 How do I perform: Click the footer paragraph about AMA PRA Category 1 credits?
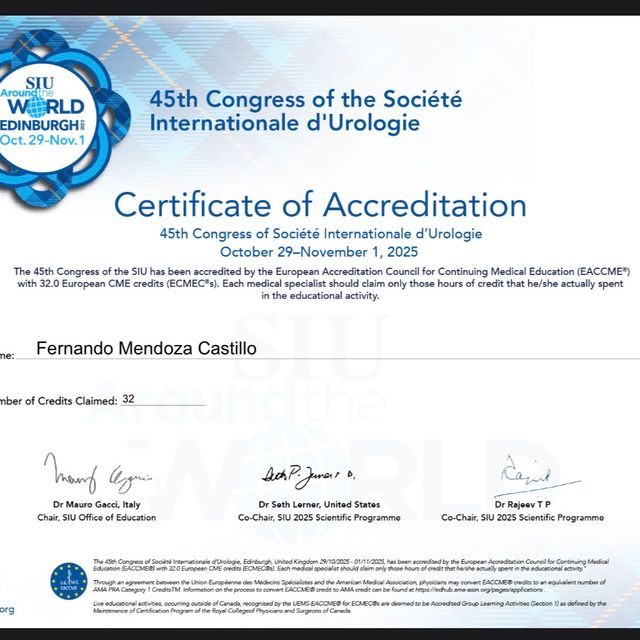tap(349, 586)
